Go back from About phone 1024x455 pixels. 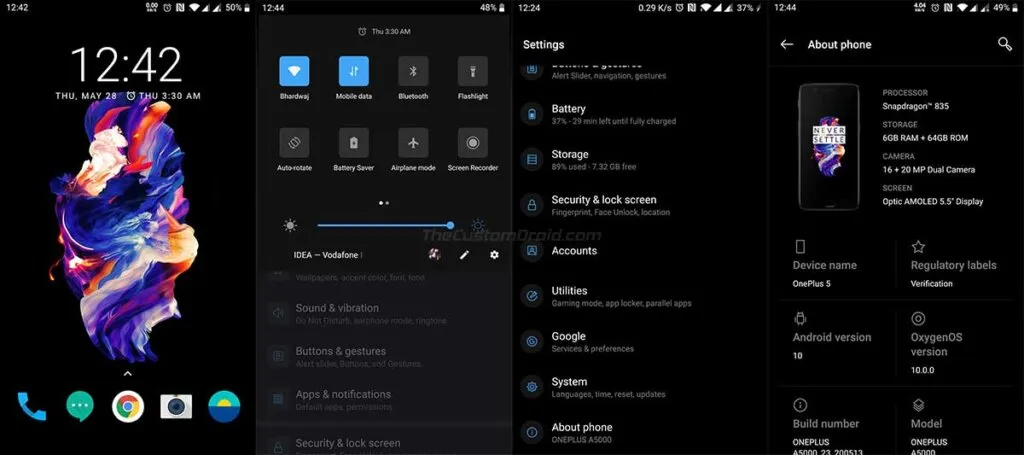[x=787, y=44]
